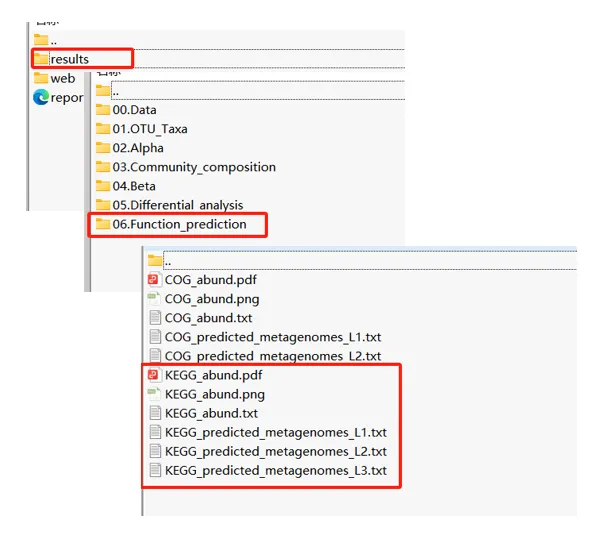Open the Edge report file icon

coord(41,97)
